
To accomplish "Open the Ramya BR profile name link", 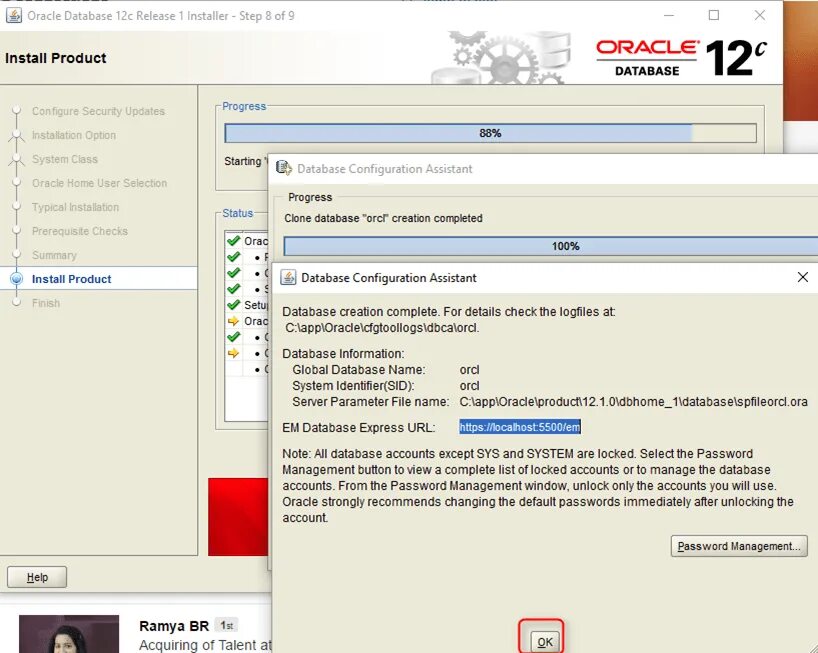I will click(x=174, y=626).
